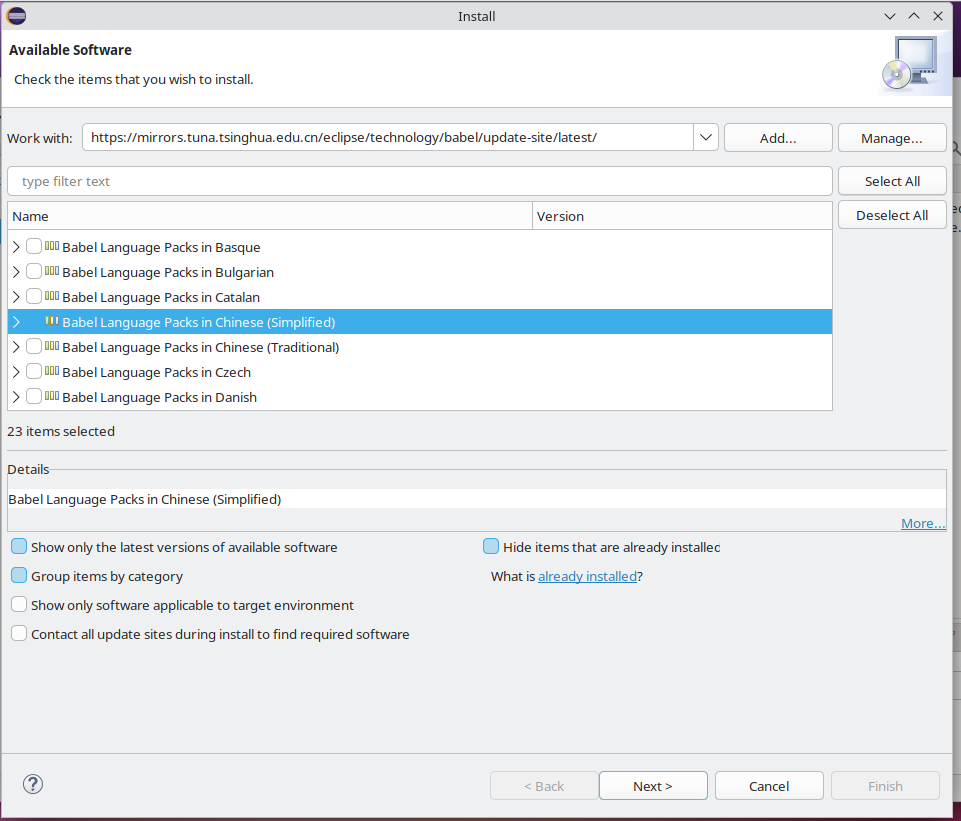Maximize the window using the up-chevron button
961x821 pixels.
pyautogui.click(x=914, y=16)
